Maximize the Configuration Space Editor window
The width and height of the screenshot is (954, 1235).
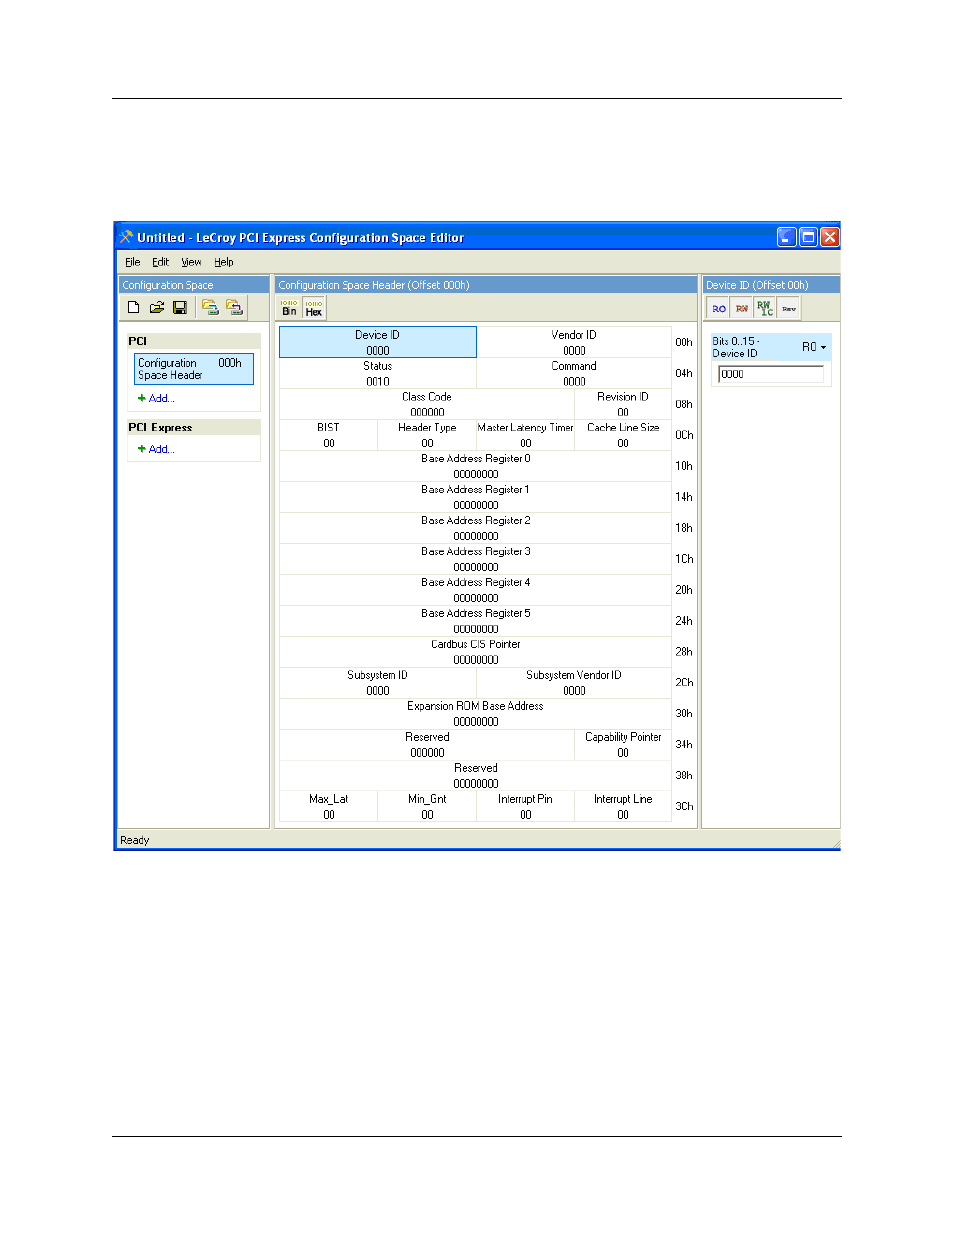(808, 237)
